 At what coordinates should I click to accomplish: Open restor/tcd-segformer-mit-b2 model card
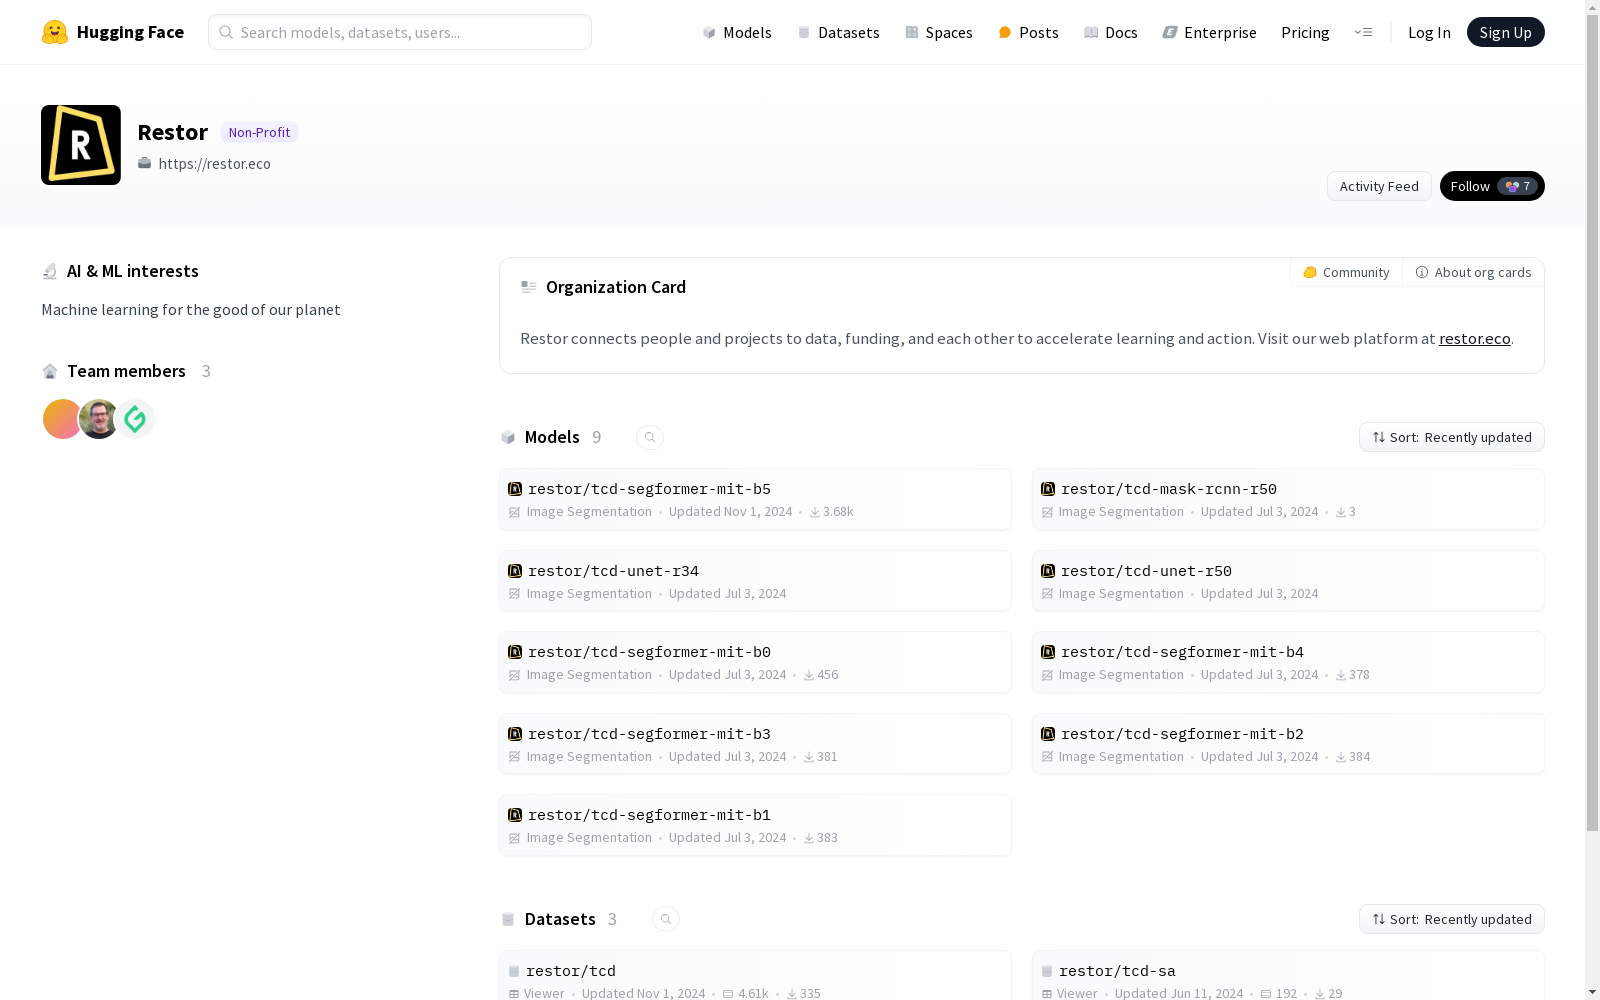tap(1288, 744)
